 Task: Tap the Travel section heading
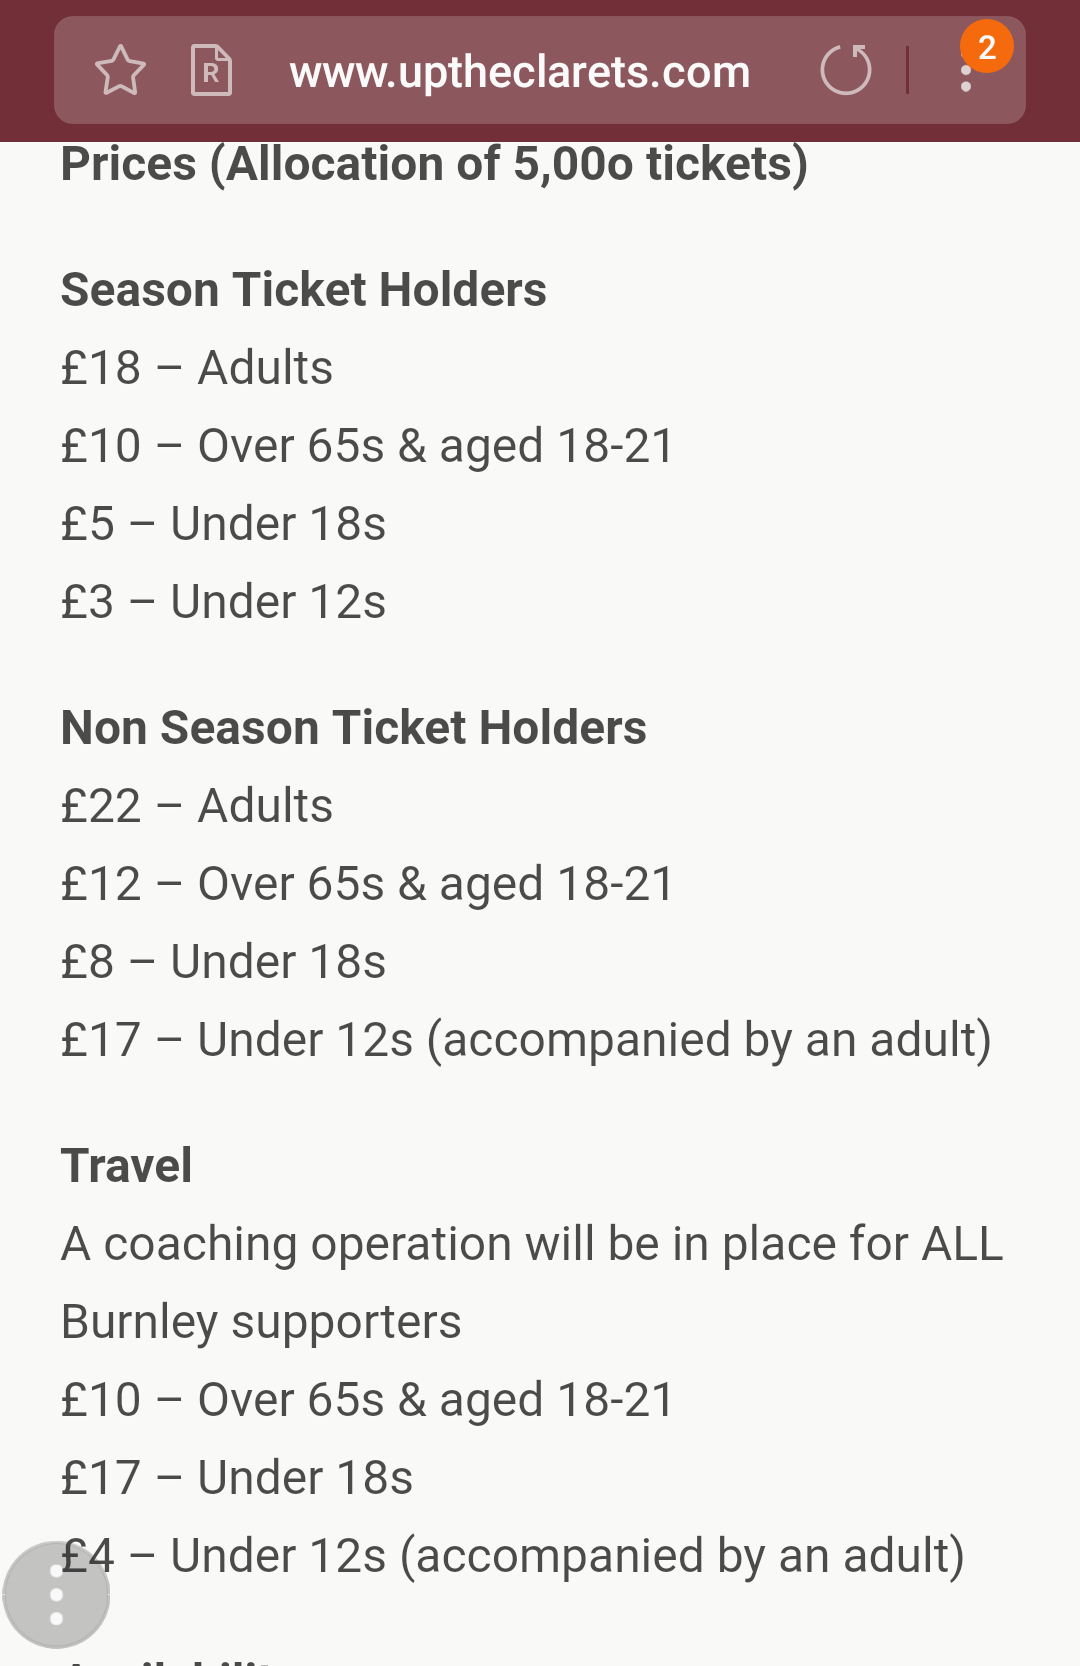pos(127,1166)
